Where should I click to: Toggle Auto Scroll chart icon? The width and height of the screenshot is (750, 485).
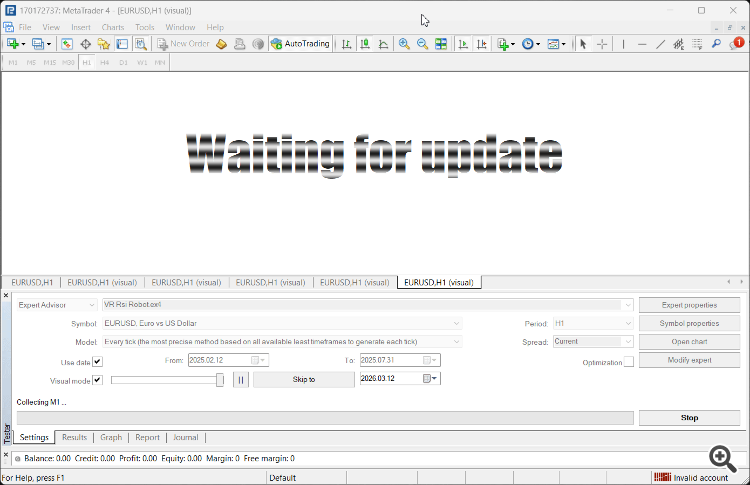tap(463, 44)
